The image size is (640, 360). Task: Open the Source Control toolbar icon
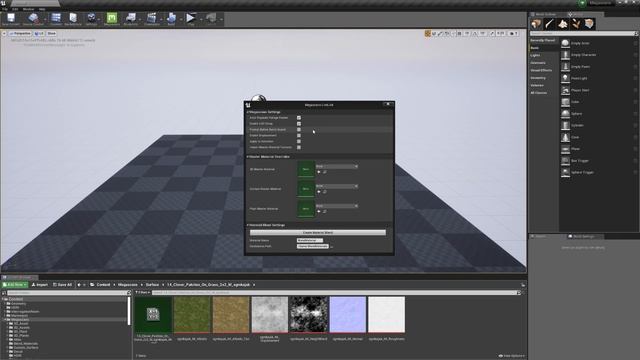[33, 18]
